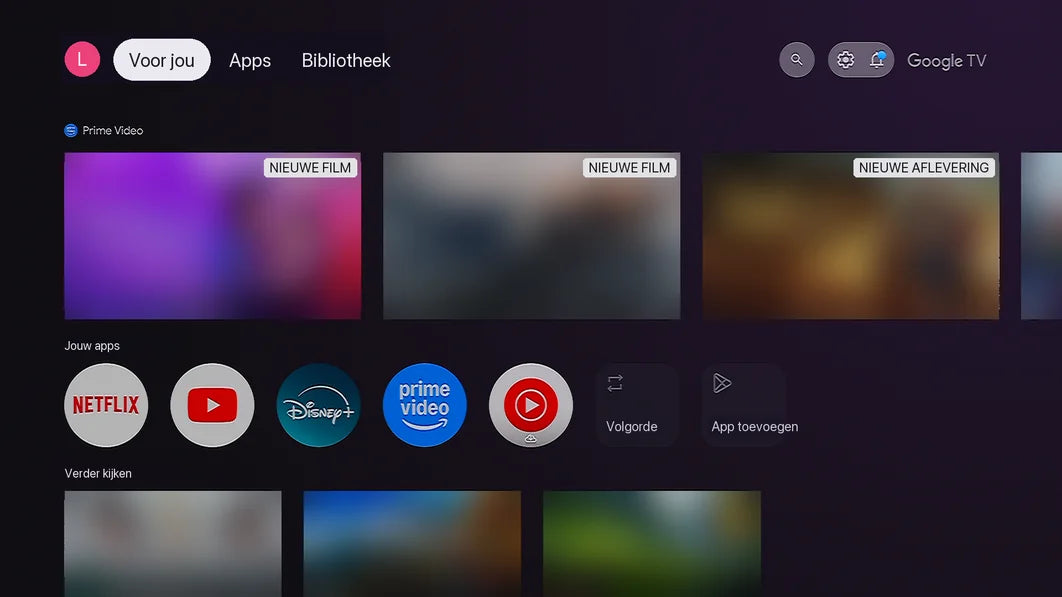1062x597 pixels.
Task: Open settings gear icon
Action: pyautogui.click(x=845, y=60)
